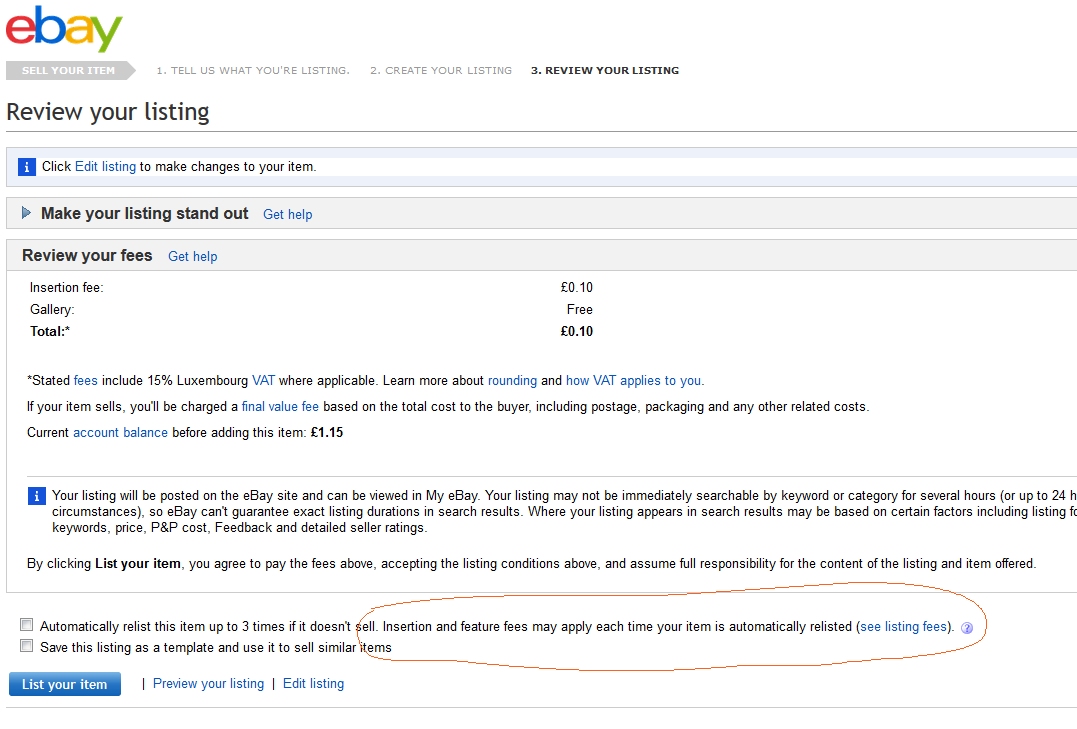Click the Edit listing link in the blue banner

point(105,167)
